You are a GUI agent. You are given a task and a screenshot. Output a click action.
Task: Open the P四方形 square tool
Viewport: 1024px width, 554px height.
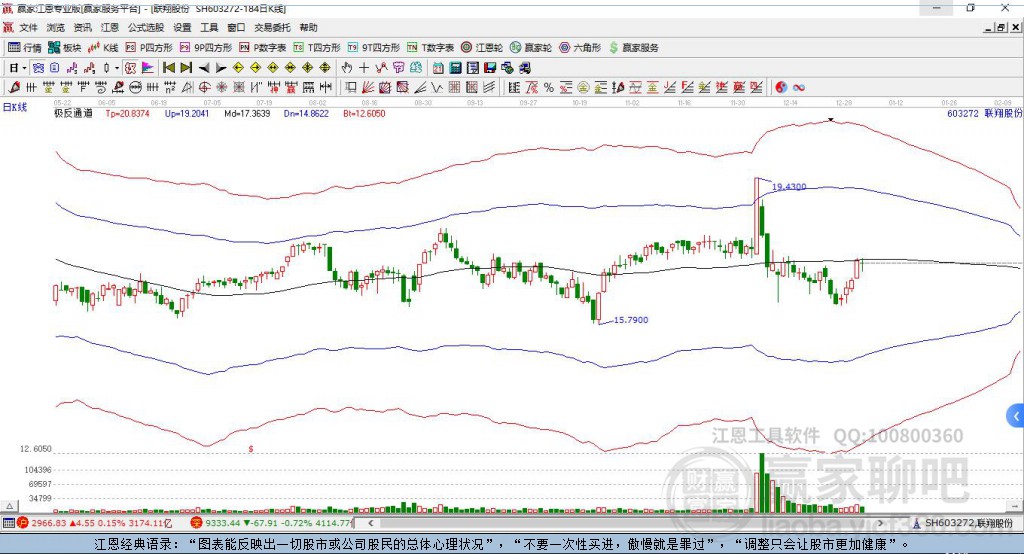[x=149, y=48]
